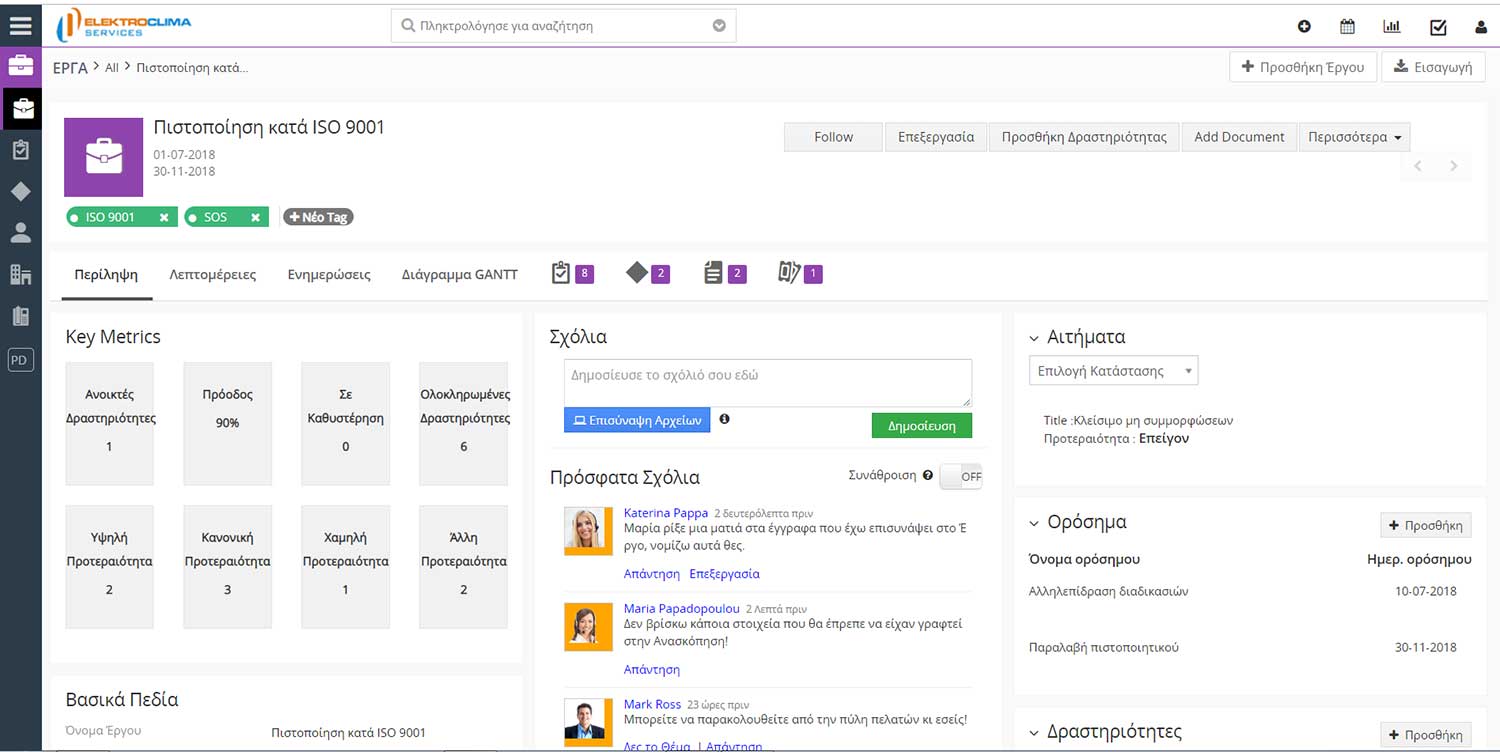Open the milestones diamond sidebar icon

click(20, 191)
